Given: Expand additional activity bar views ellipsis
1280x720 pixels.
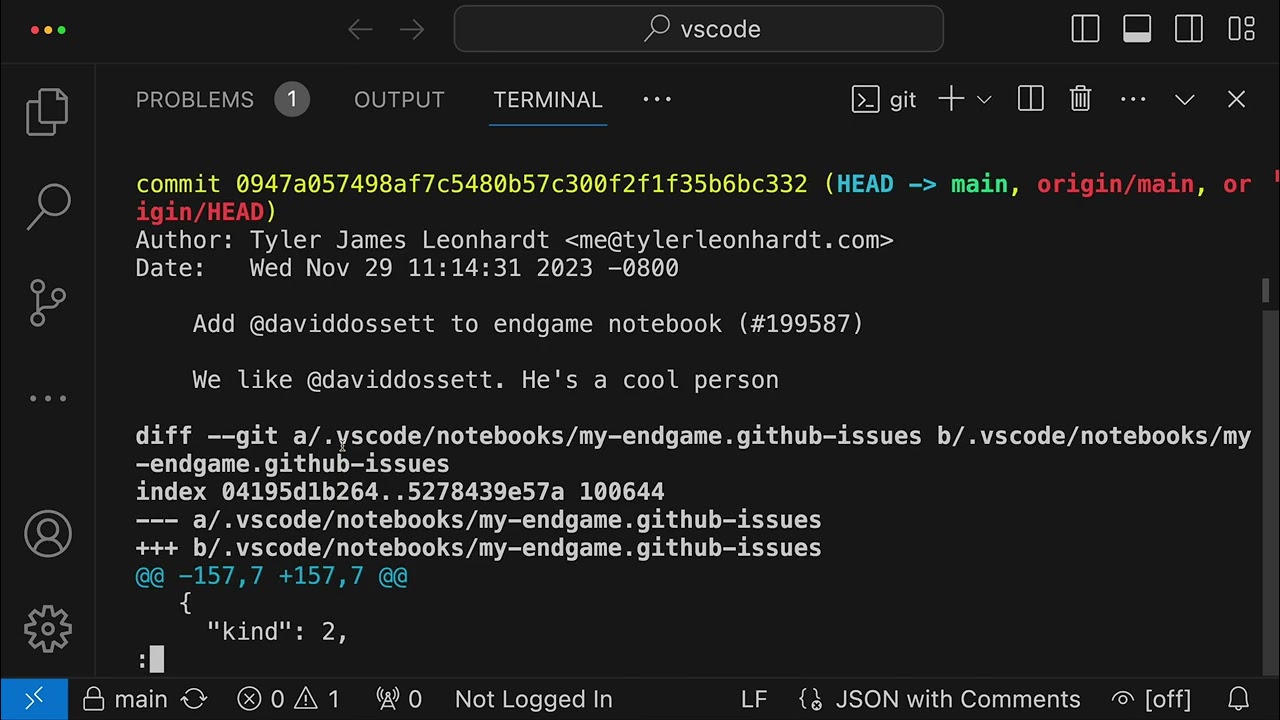Looking at the screenshot, I should click(47, 398).
